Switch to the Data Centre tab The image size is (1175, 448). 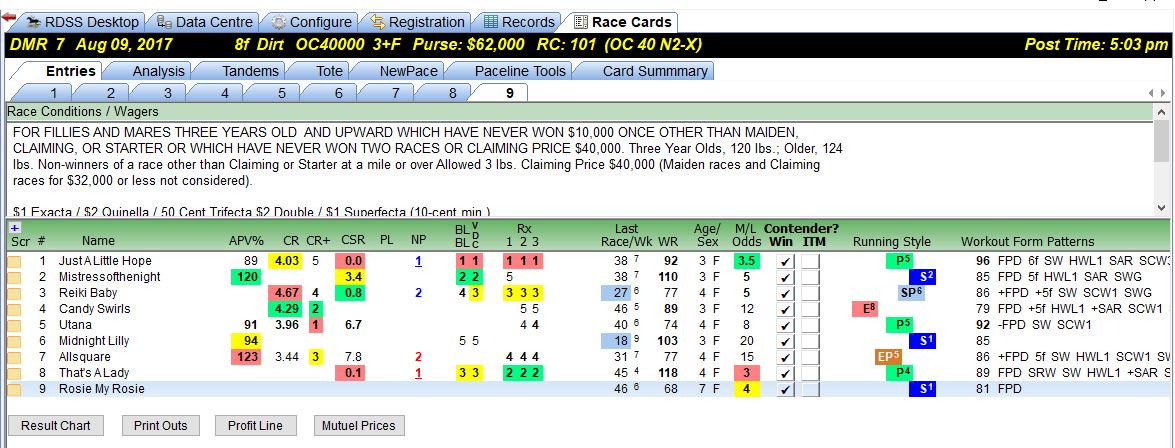[x=205, y=22]
